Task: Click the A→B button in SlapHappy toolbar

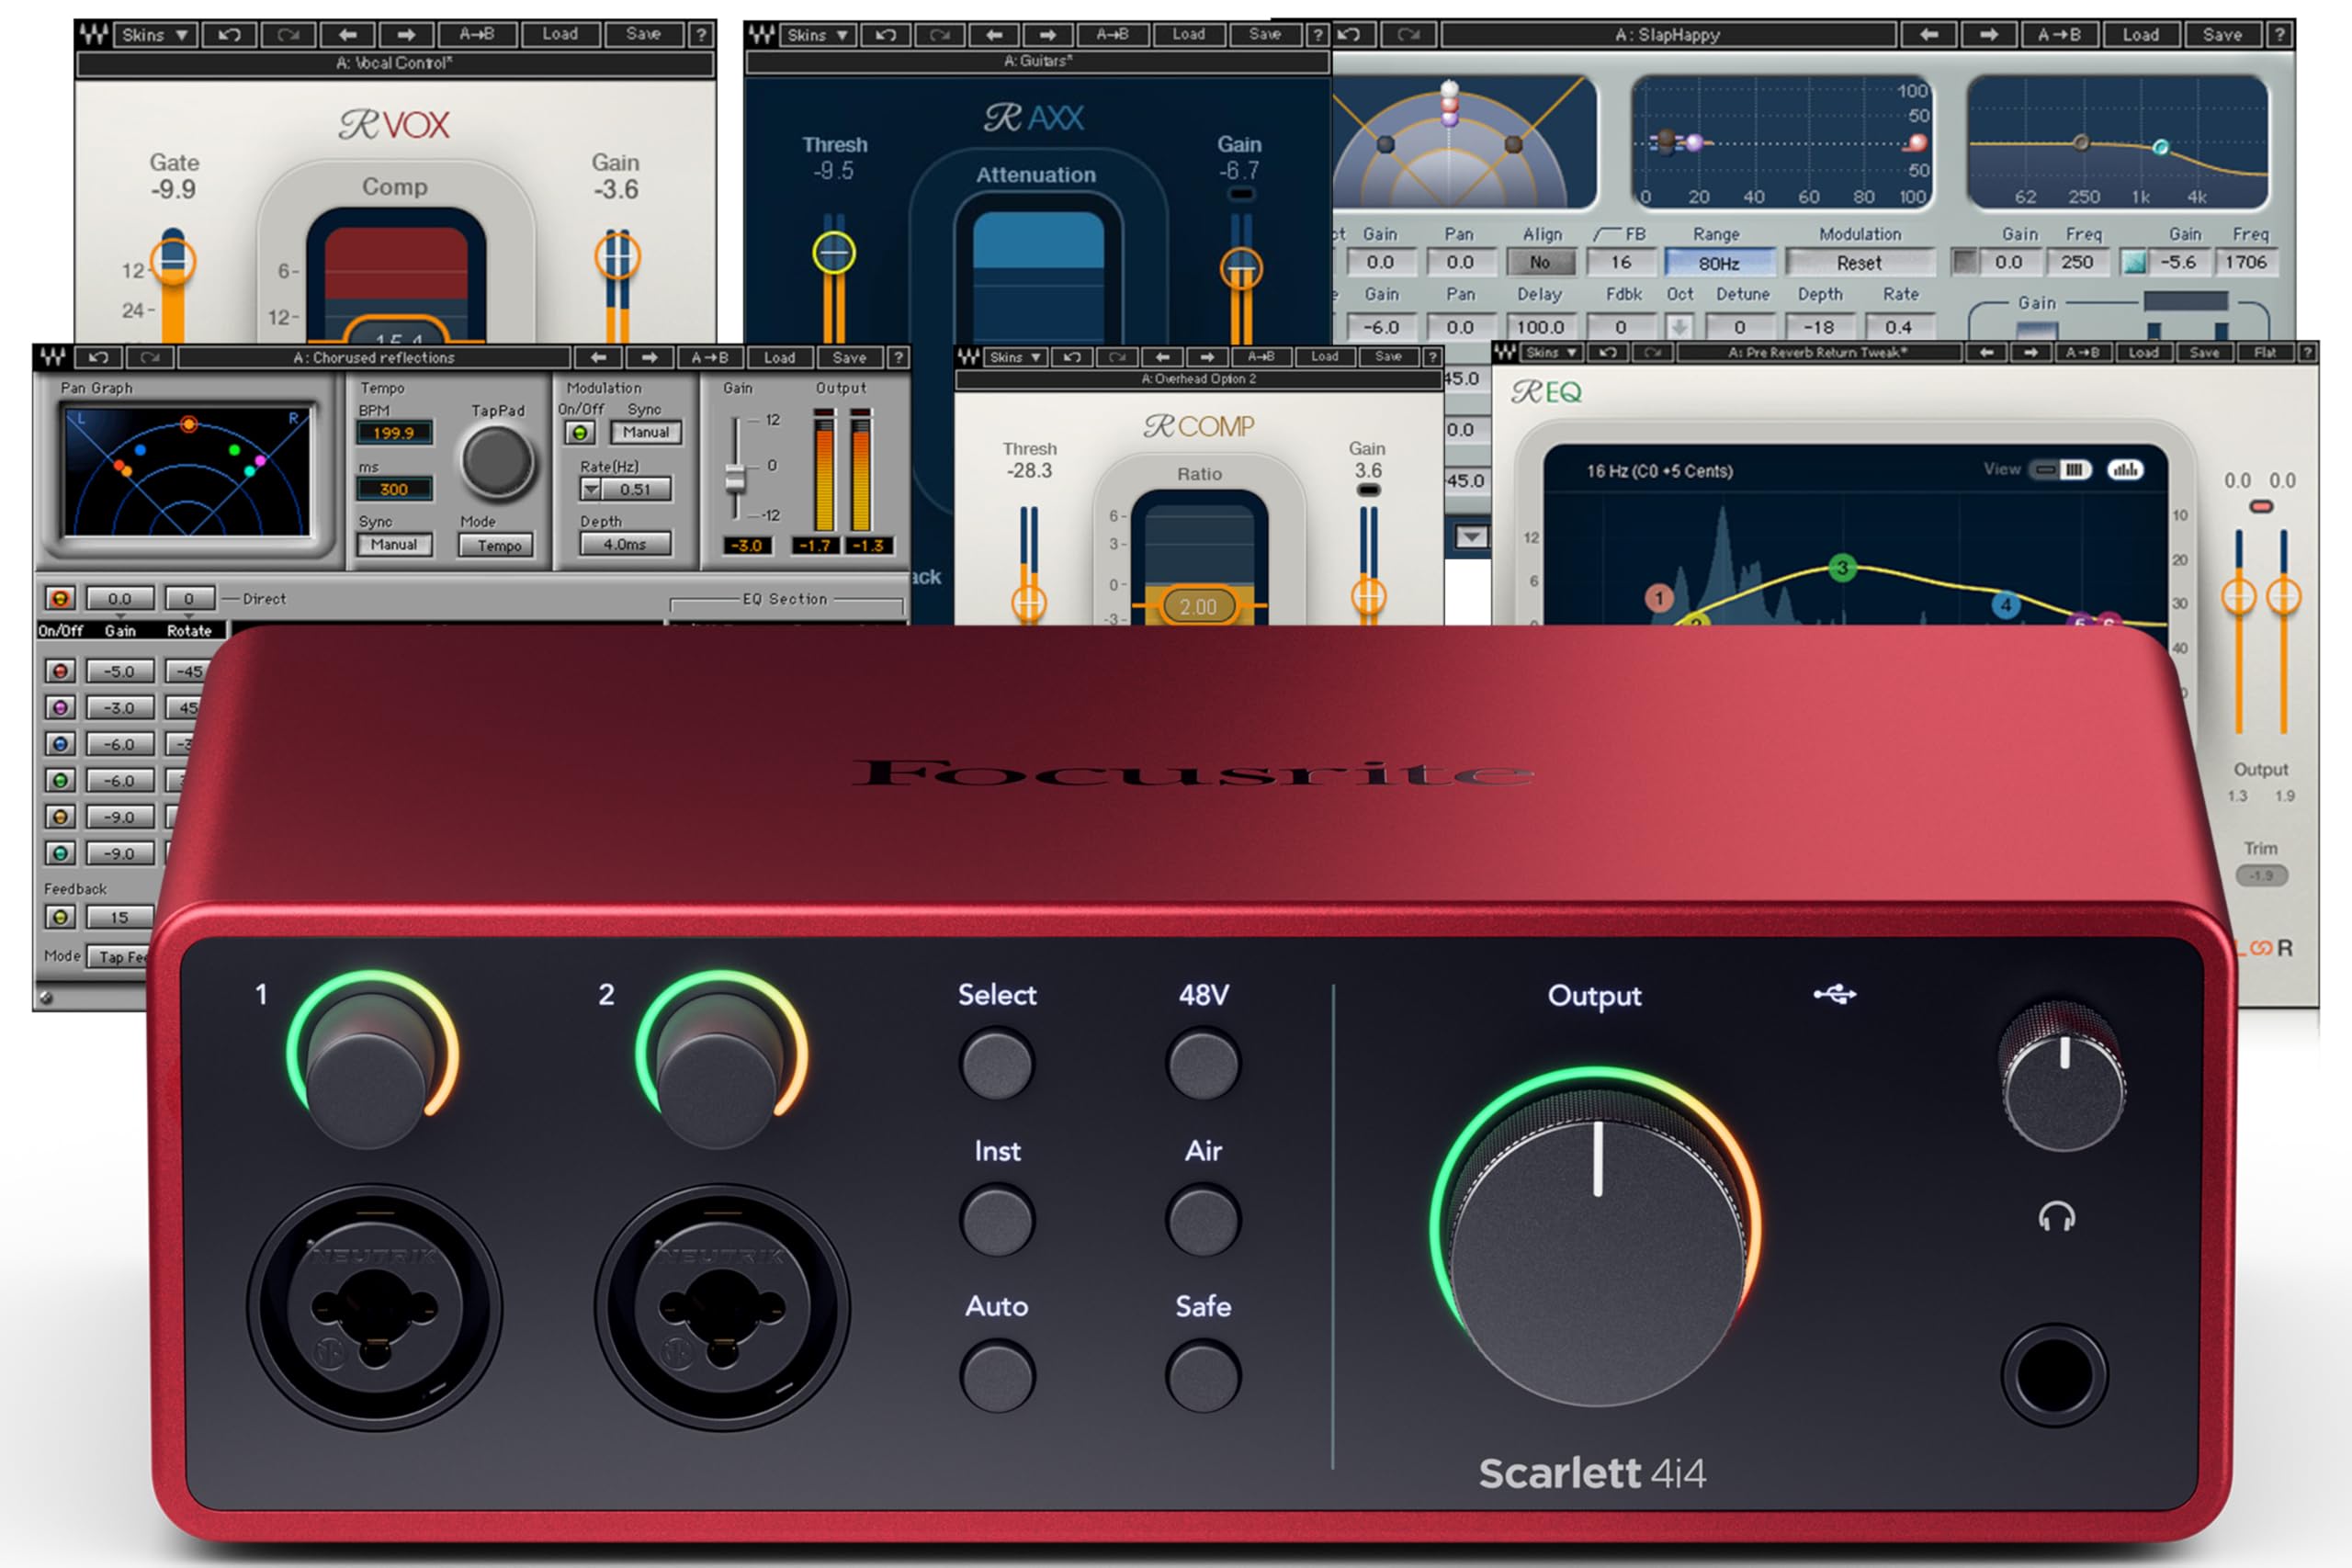Action: point(2059,34)
